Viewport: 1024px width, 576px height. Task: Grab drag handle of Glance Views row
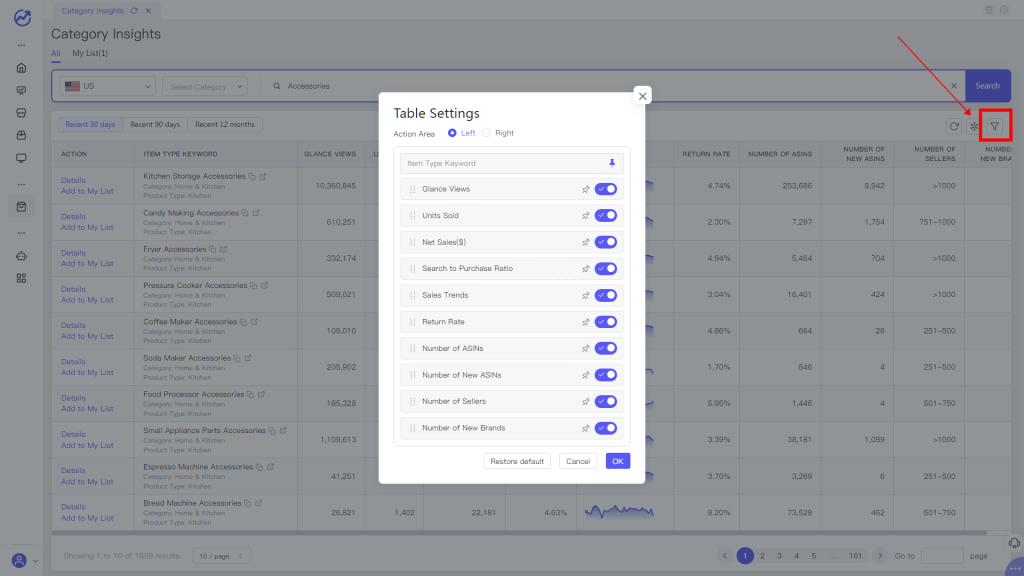click(x=412, y=189)
